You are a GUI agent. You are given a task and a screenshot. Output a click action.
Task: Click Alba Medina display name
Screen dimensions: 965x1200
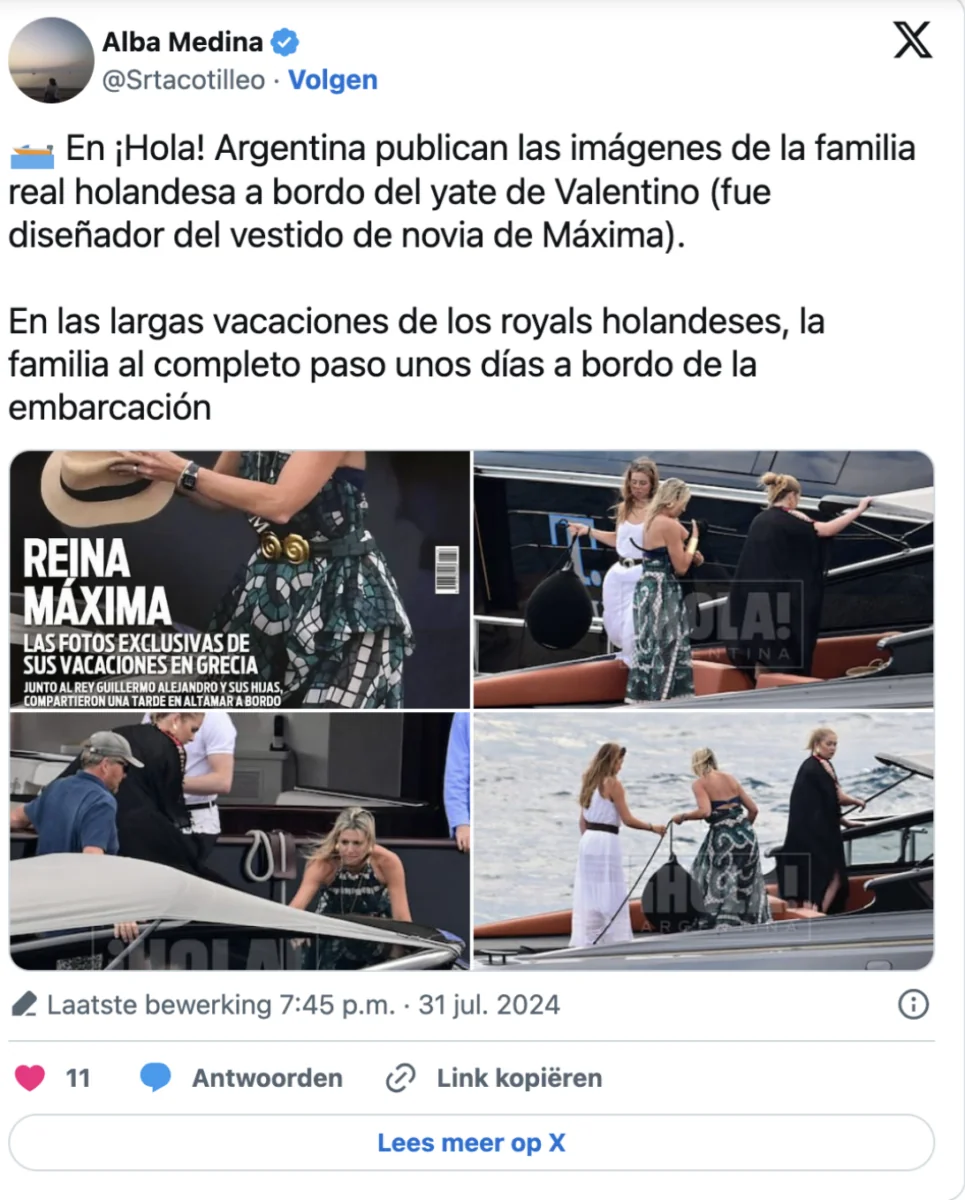click(x=183, y=42)
